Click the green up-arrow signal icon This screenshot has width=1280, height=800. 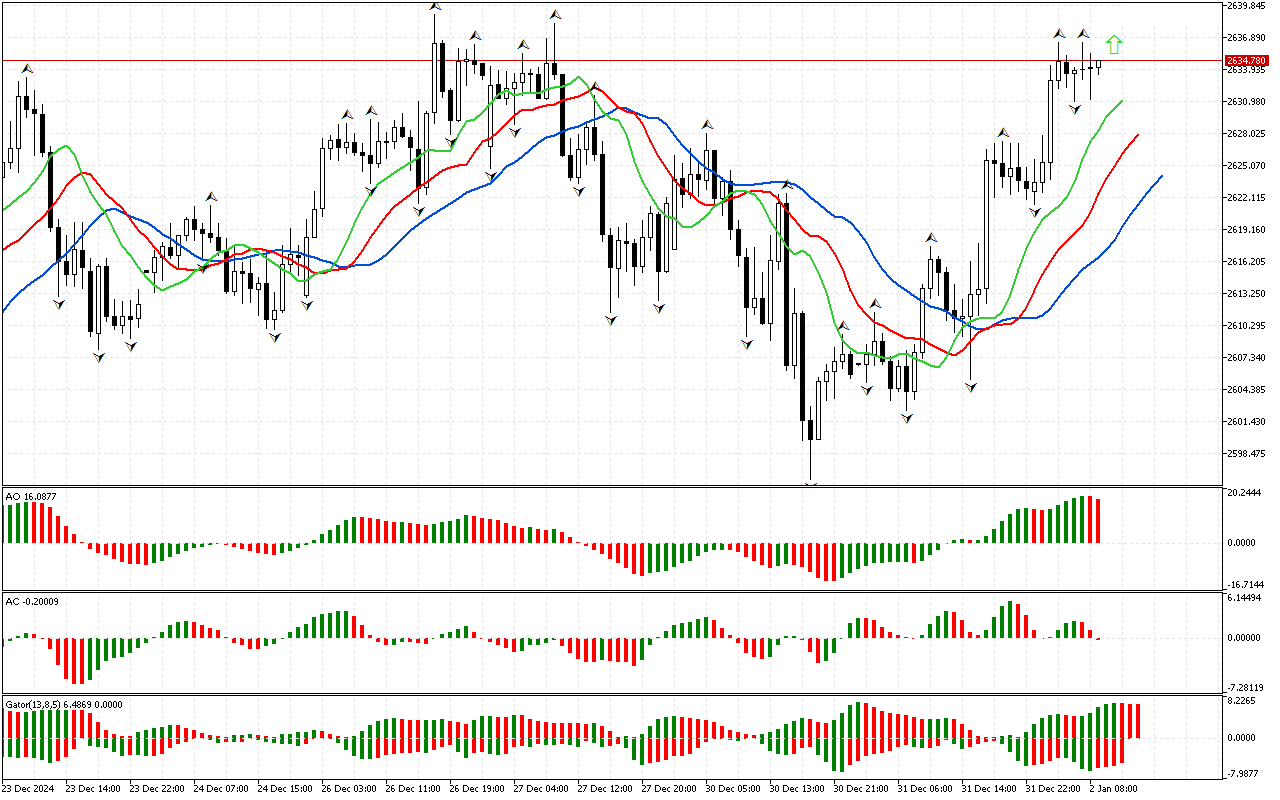coord(1114,44)
